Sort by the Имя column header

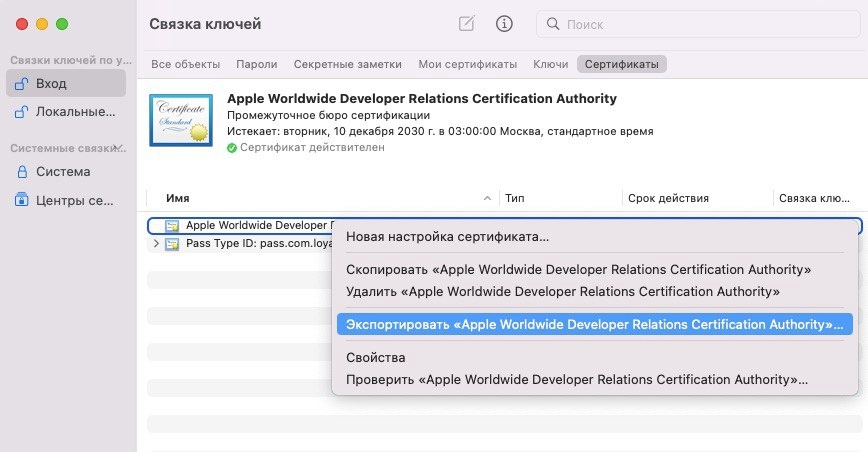(x=178, y=198)
